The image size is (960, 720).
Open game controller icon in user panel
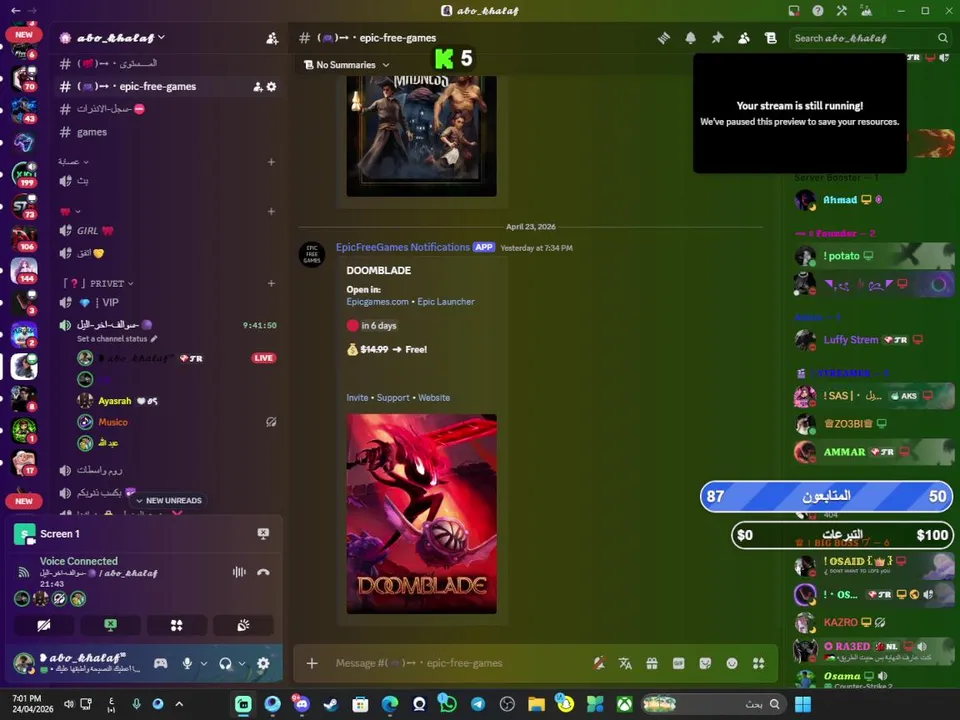[160, 663]
